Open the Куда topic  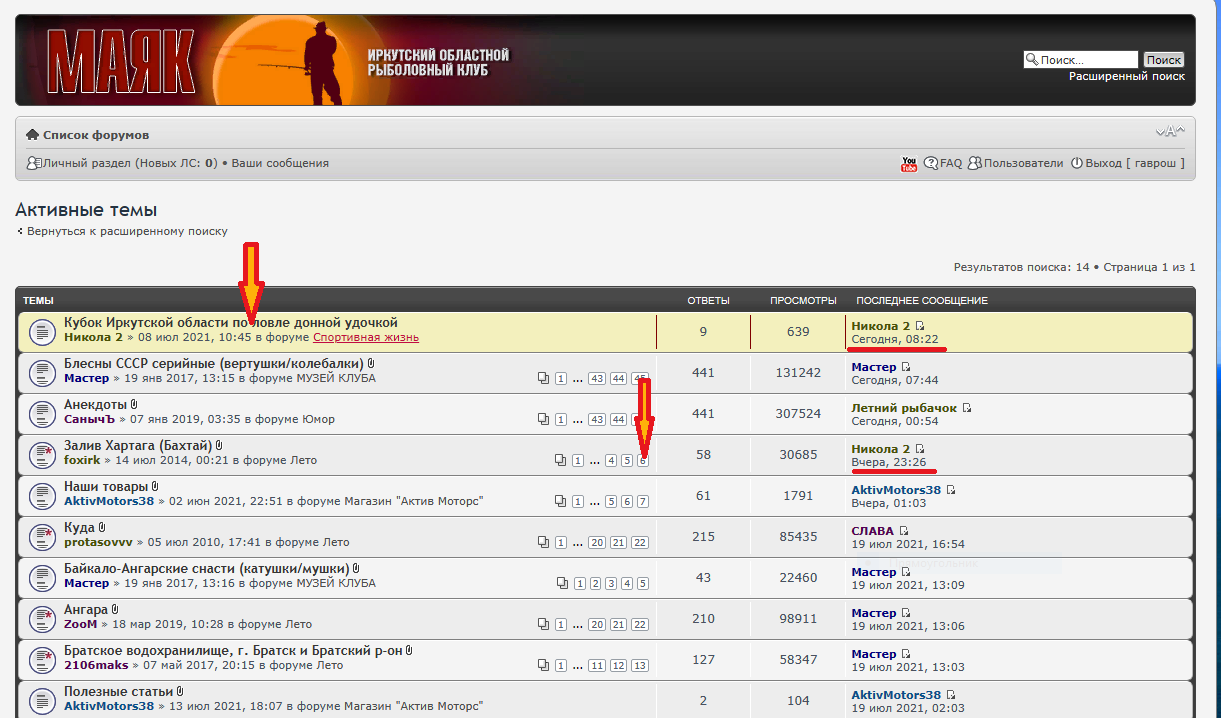pyautogui.click(x=80, y=527)
